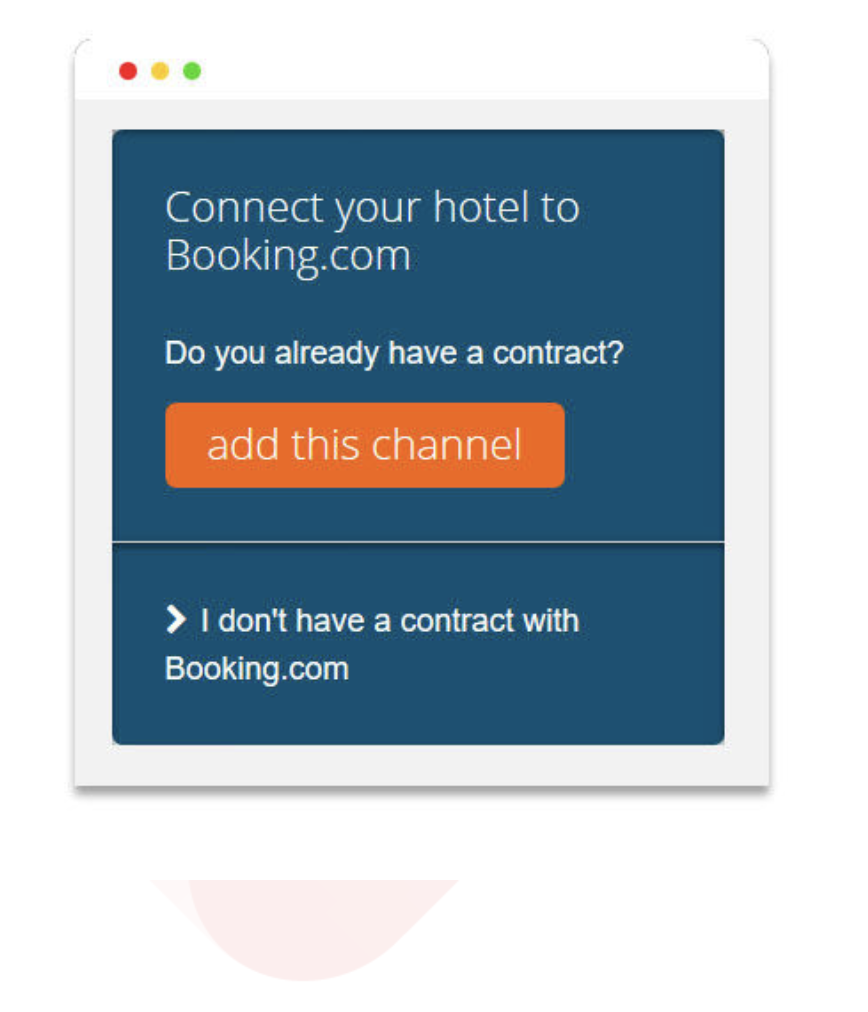
Task: Click the "Do you already have a contract?" question
Action: click(394, 353)
